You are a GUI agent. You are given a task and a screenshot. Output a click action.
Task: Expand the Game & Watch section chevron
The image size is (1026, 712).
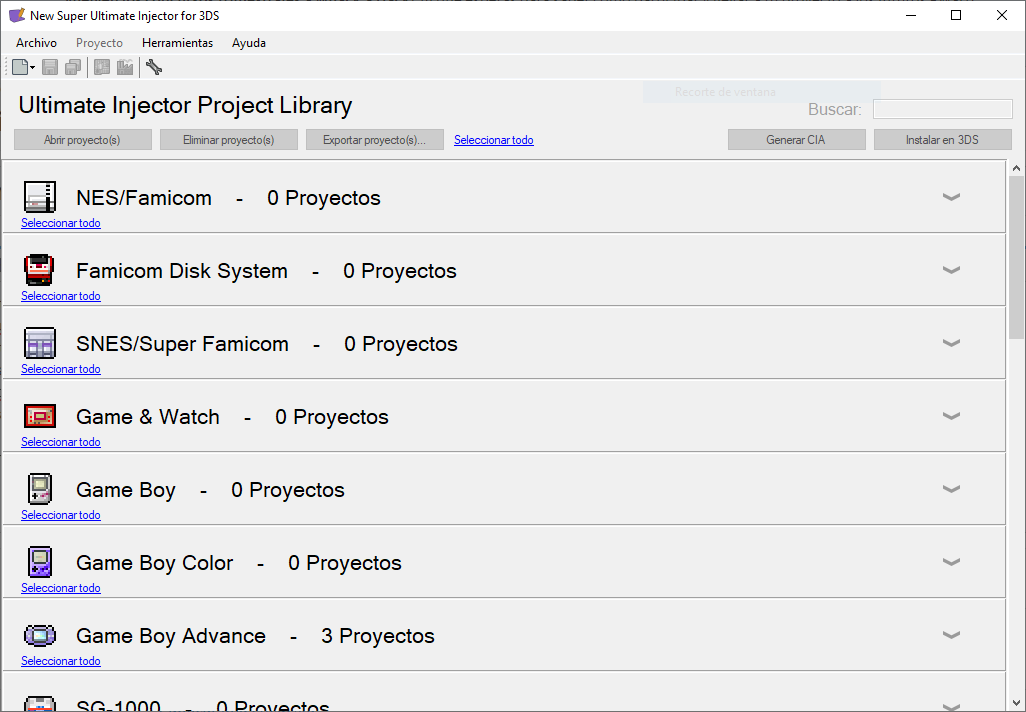point(951,416)
